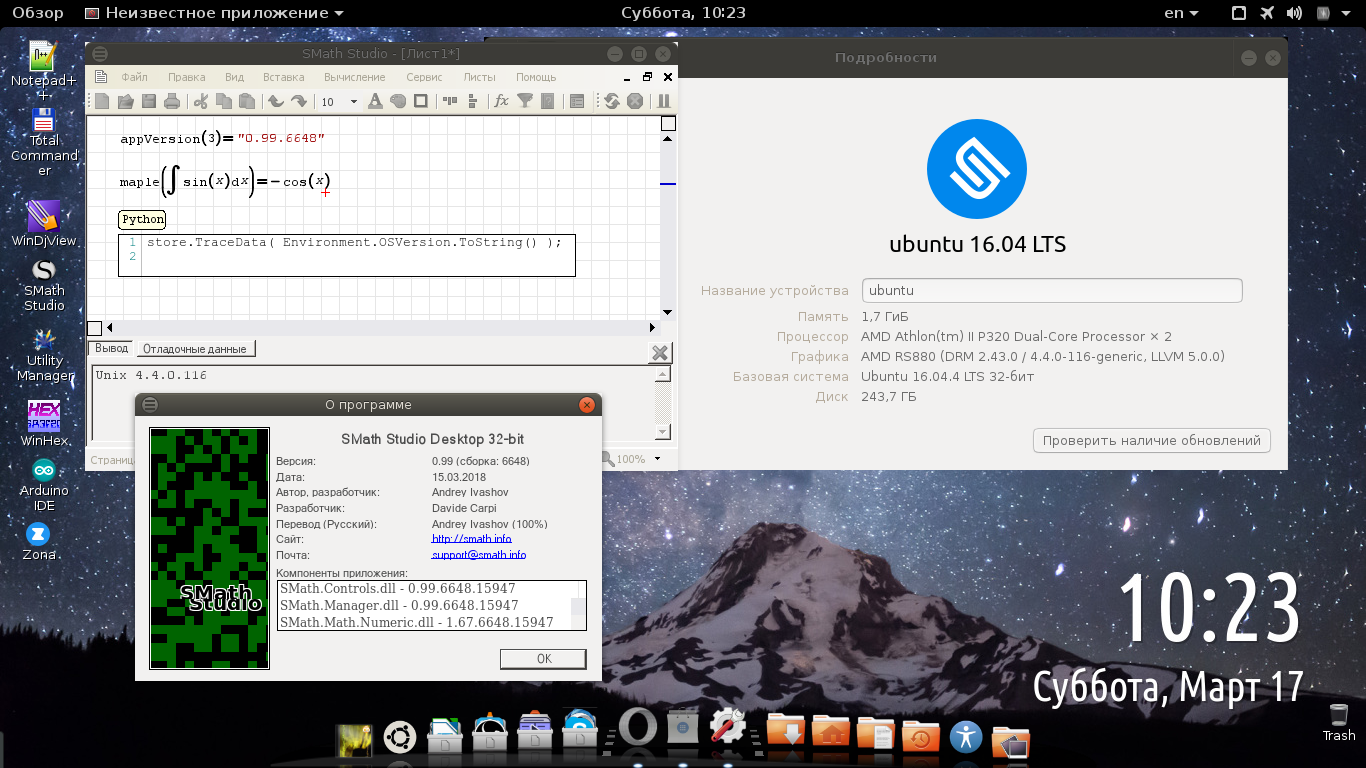Open the http://smath.info link
This screenshot has height=768, width=1366.
471,539
